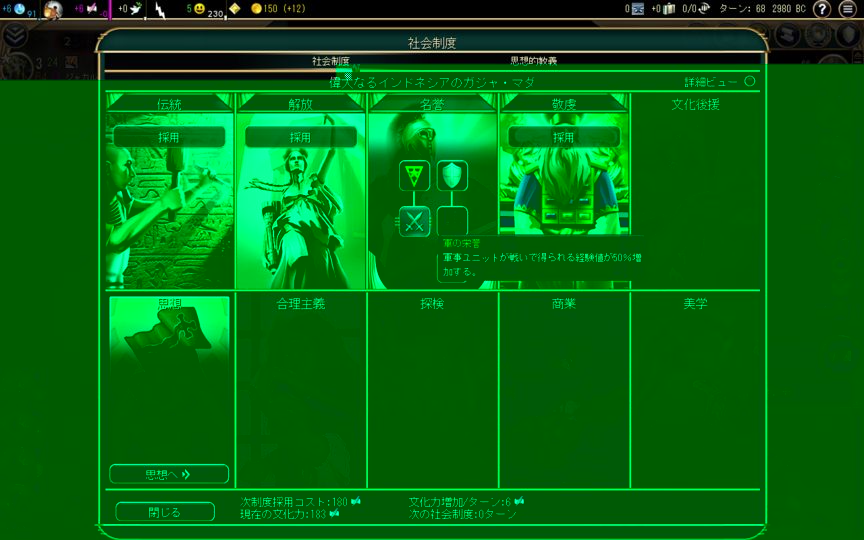Expand the double-chevron panel at top left
This screenshot has width=864, height=540.
(x=15, y=35)
